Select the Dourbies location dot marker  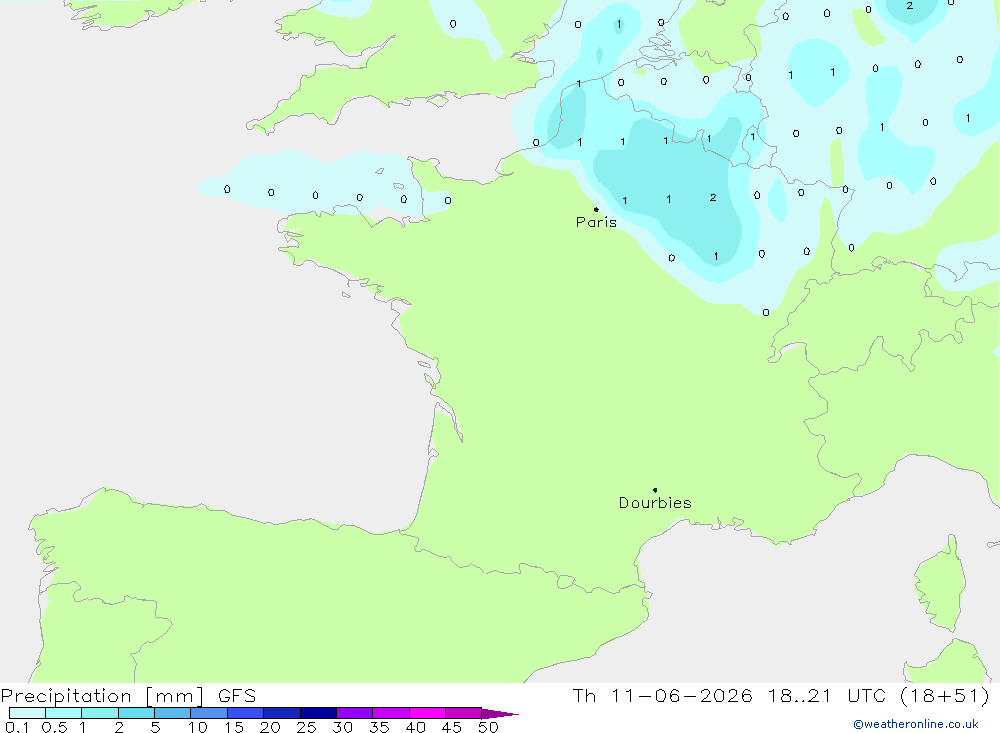coord(655,490)
